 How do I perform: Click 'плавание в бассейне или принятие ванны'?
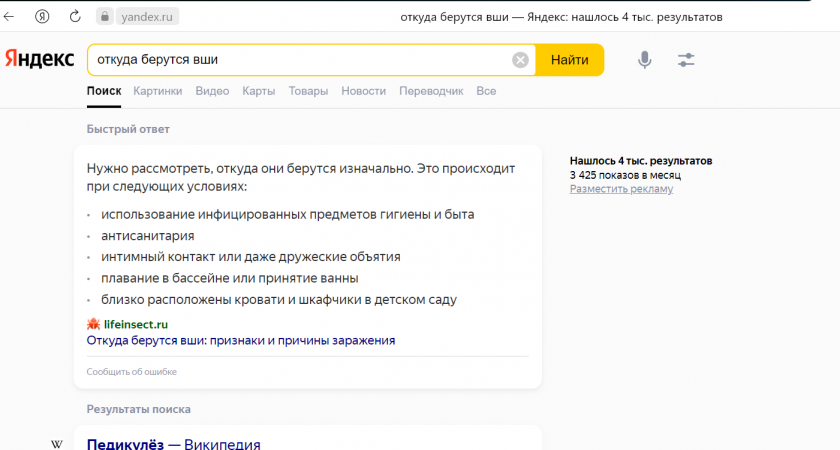tap(230, 278)
